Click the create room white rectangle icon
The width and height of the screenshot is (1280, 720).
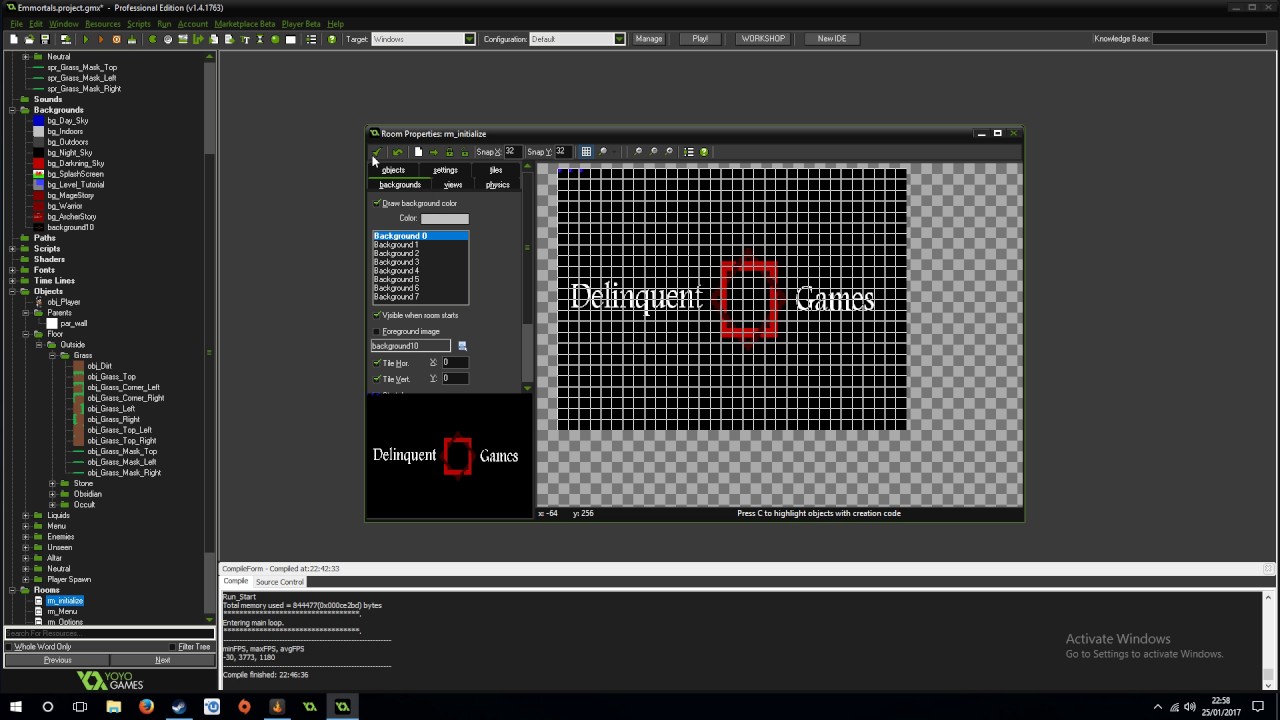pyautogui.click(x=291, y=39)
